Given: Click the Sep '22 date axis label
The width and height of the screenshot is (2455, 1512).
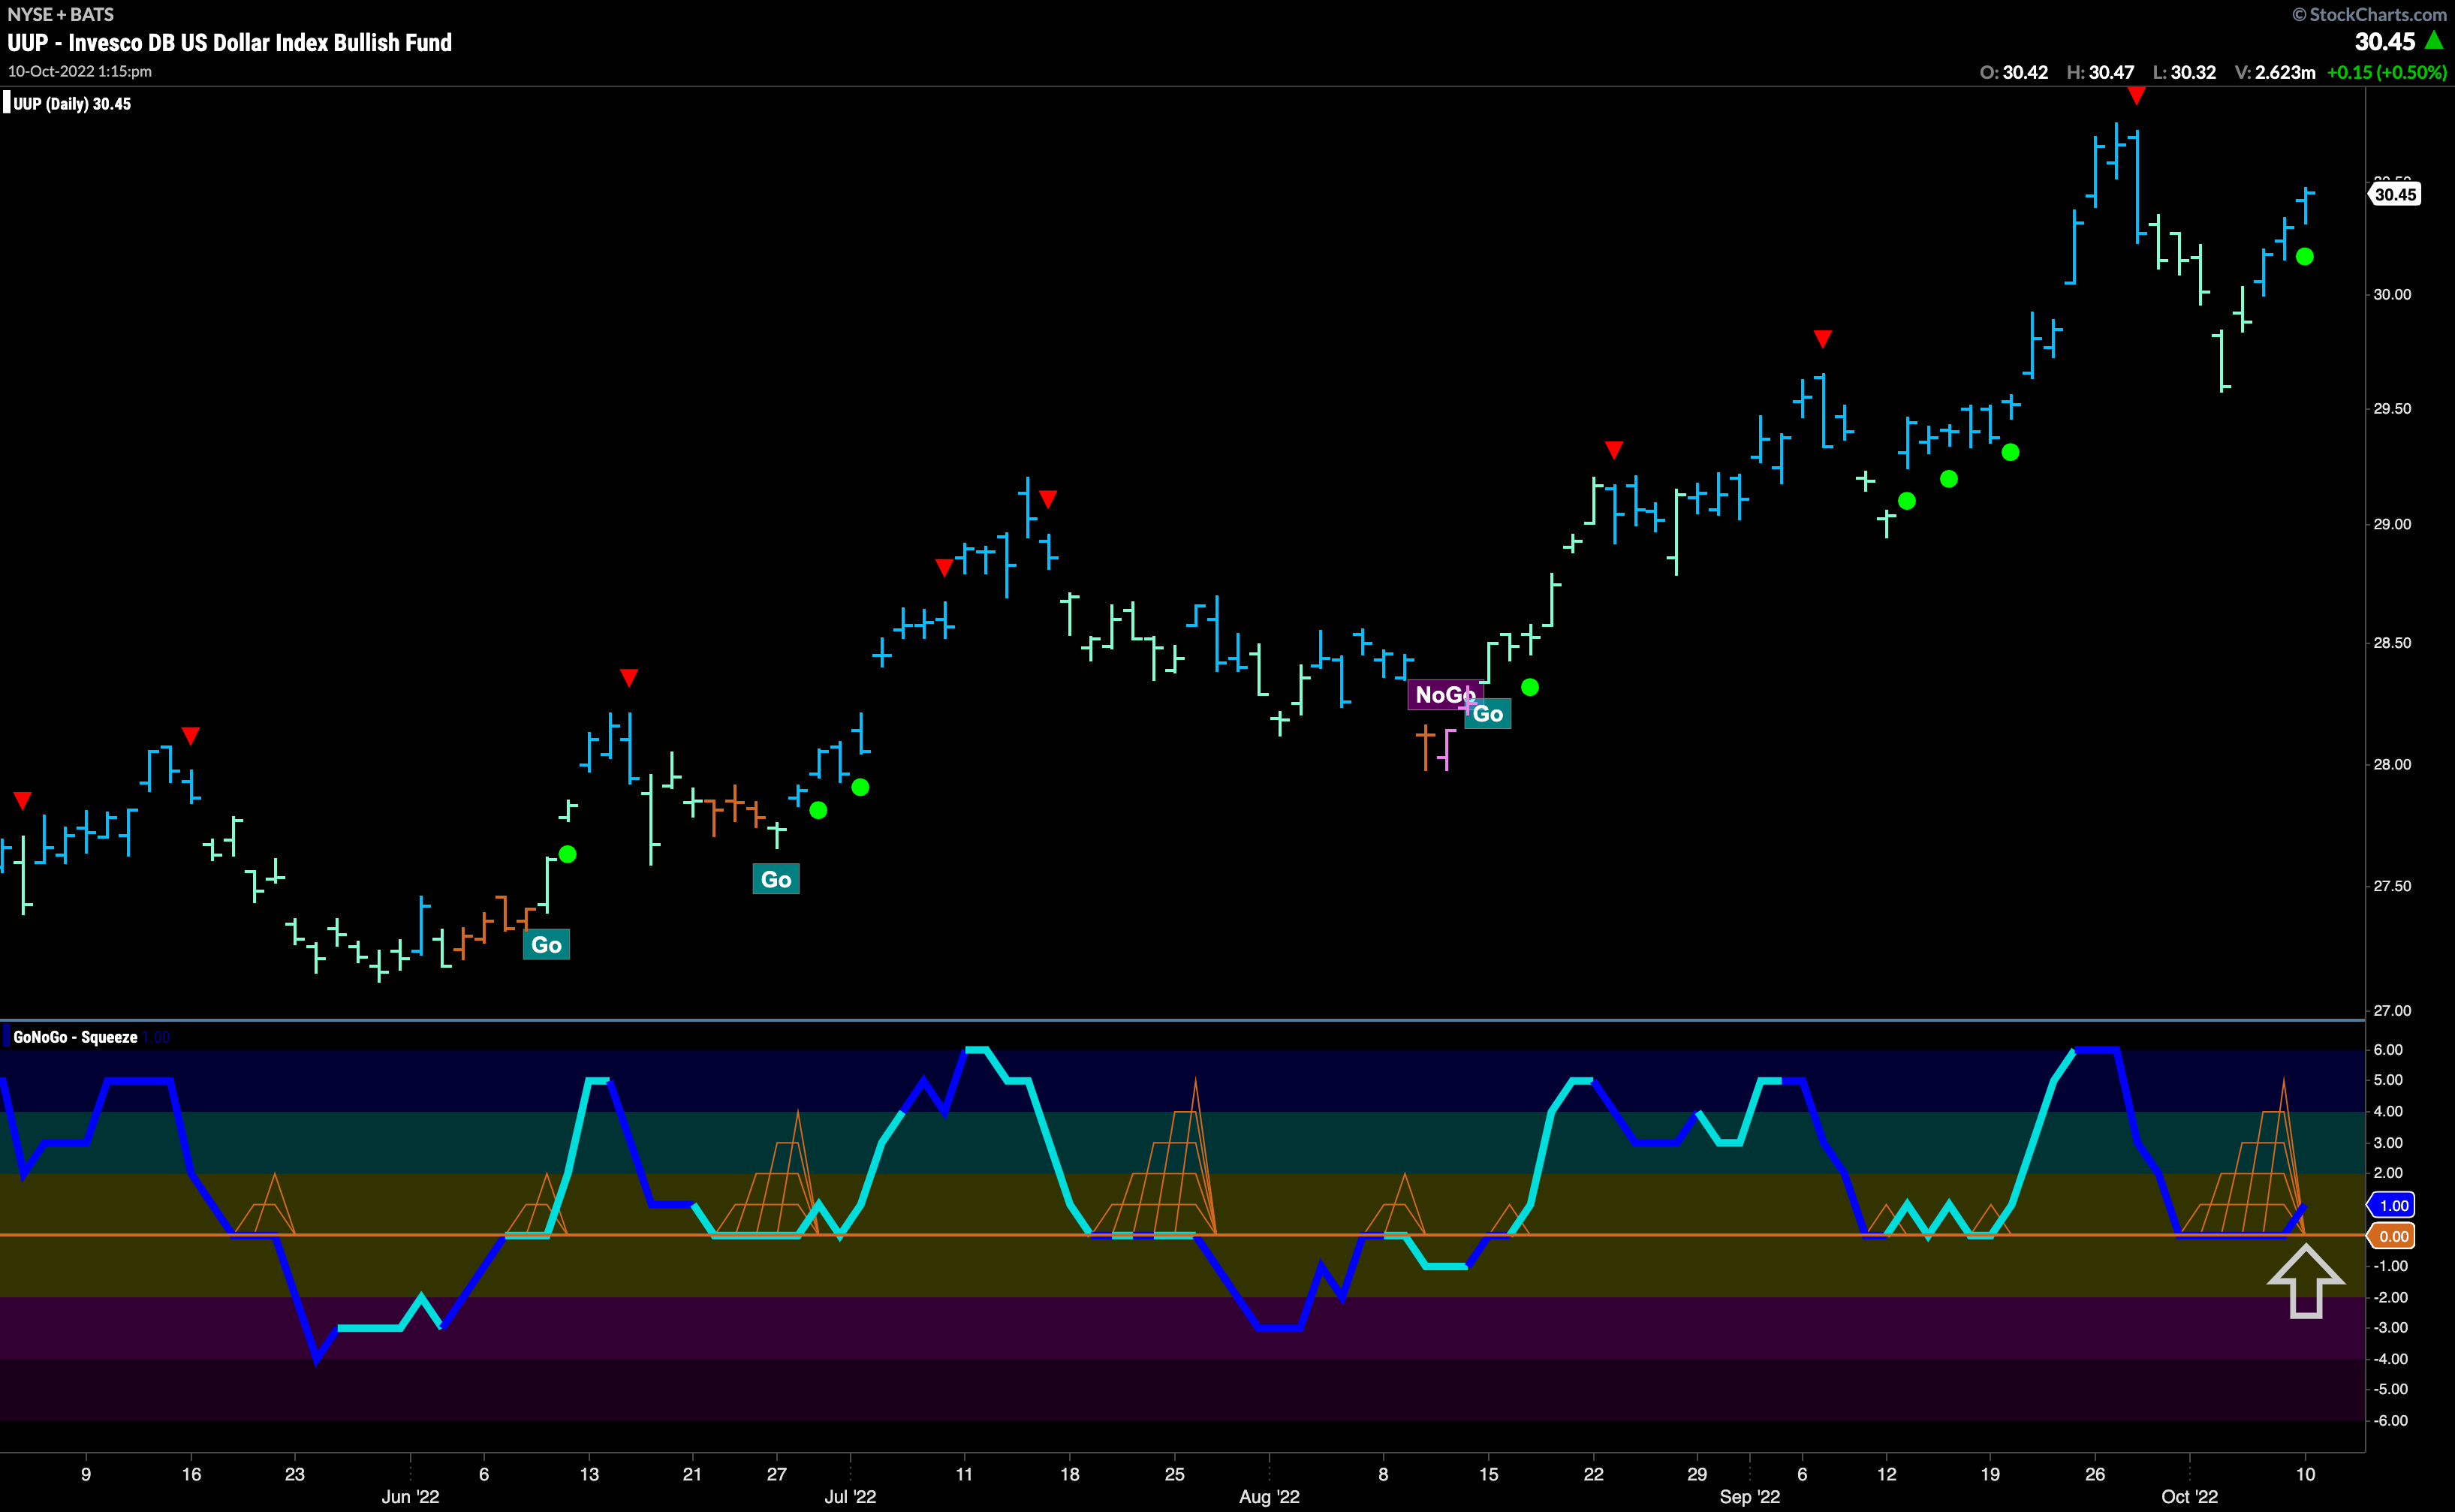Looking at the screenshot, I should coord(1750,1497).
